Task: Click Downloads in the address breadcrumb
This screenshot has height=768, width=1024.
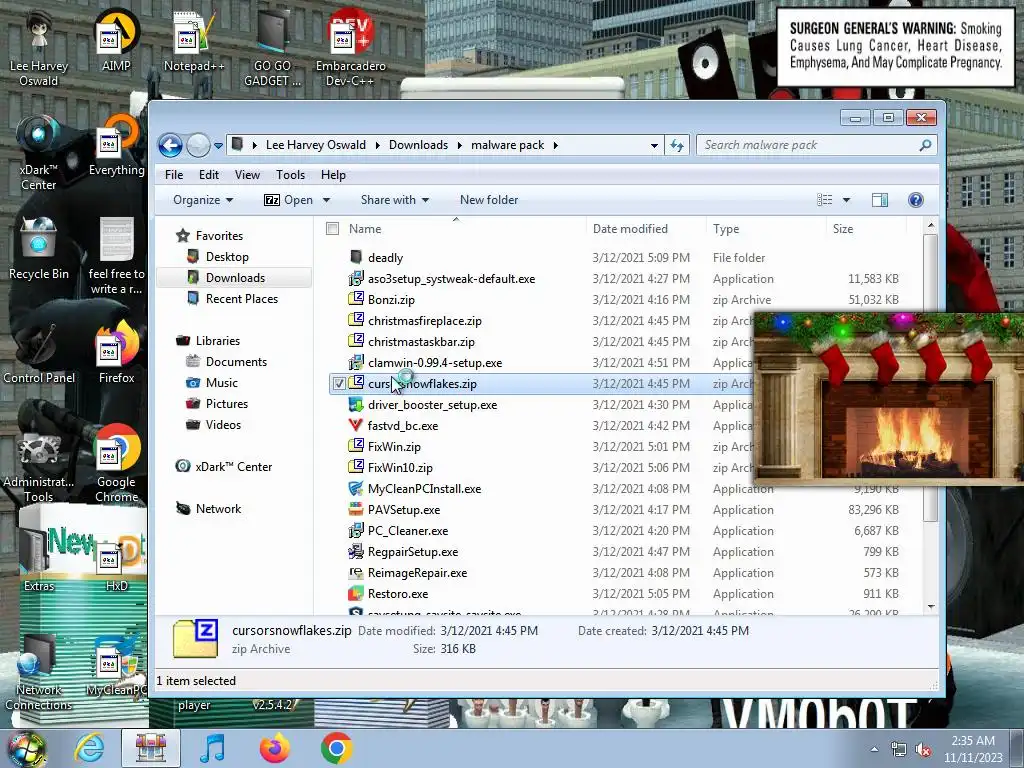Action: tap(419, 145)
